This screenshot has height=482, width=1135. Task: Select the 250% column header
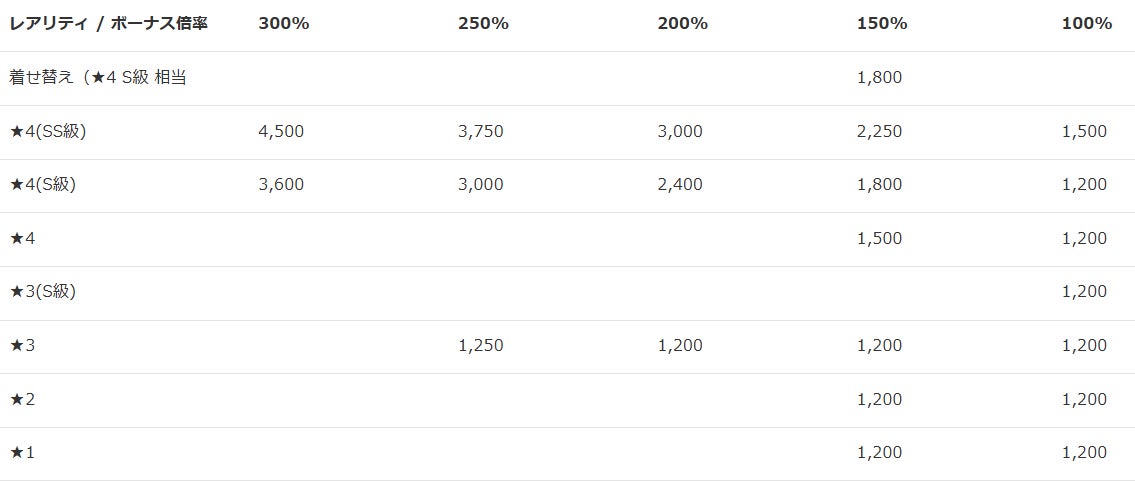pos(483,24)
